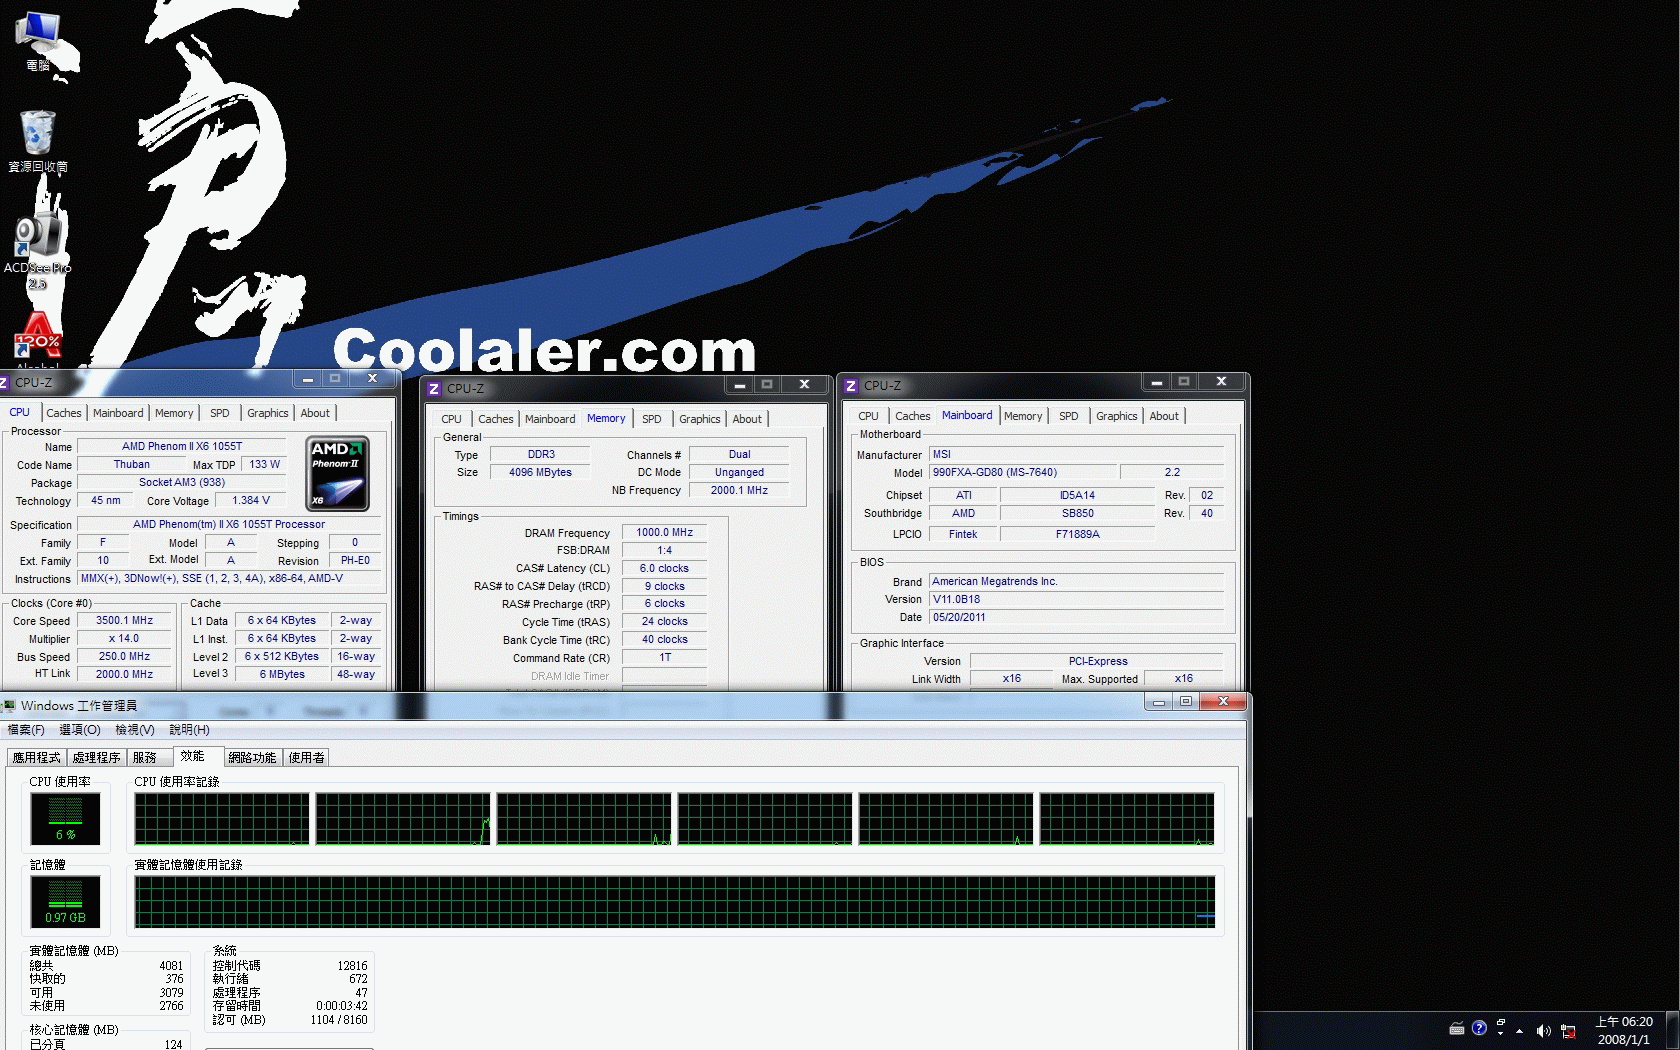Select Graphics tab in the right CPU-Z window
This screenshot has width=1680, height=1050.
pos(1117,416)
